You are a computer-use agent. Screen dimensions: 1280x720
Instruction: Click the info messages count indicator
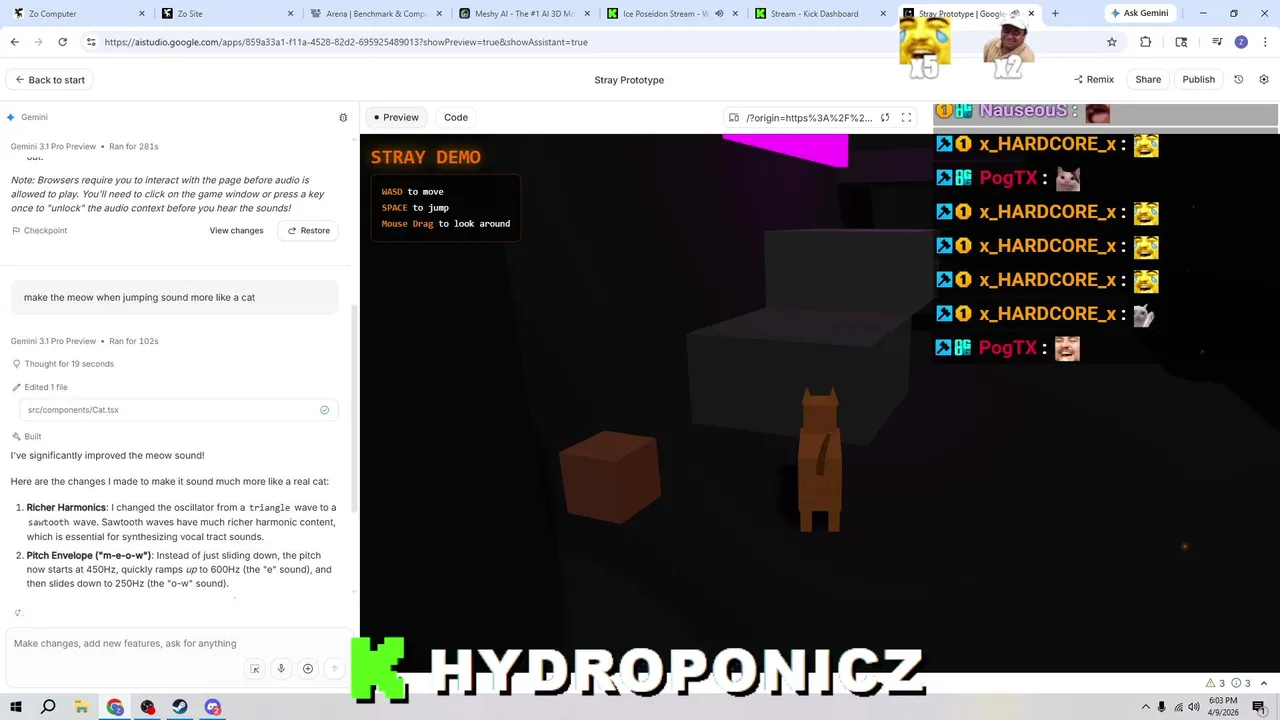tap(1241, 683)
